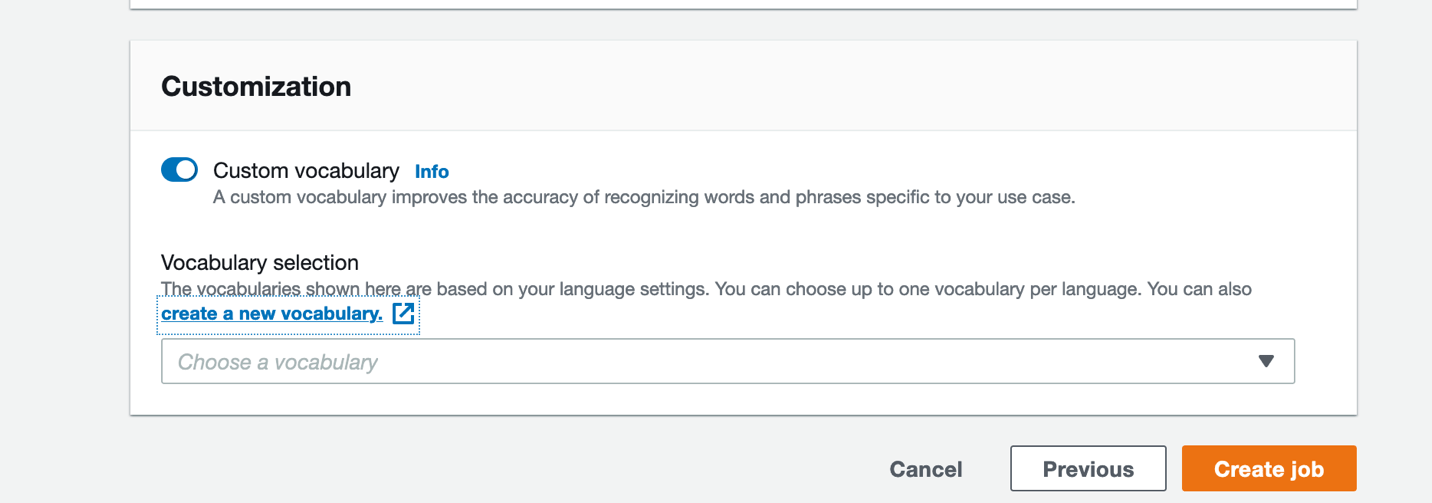Click the Customization section heading
This screenshot has height=503, width=1432.
pyautogui.click(x=256, y=87)
